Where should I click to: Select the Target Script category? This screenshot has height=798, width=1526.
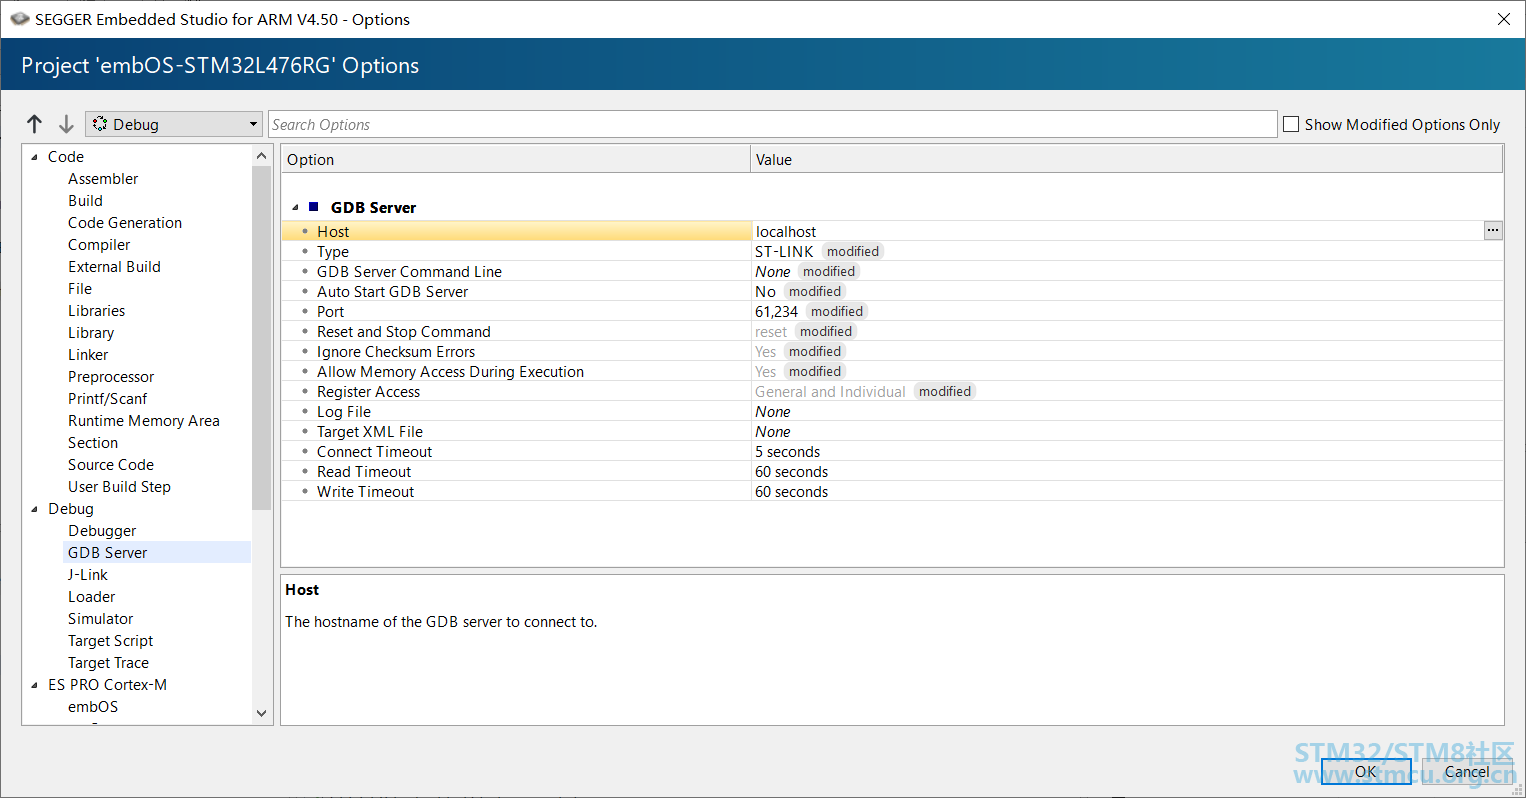(x=111, y=641)
